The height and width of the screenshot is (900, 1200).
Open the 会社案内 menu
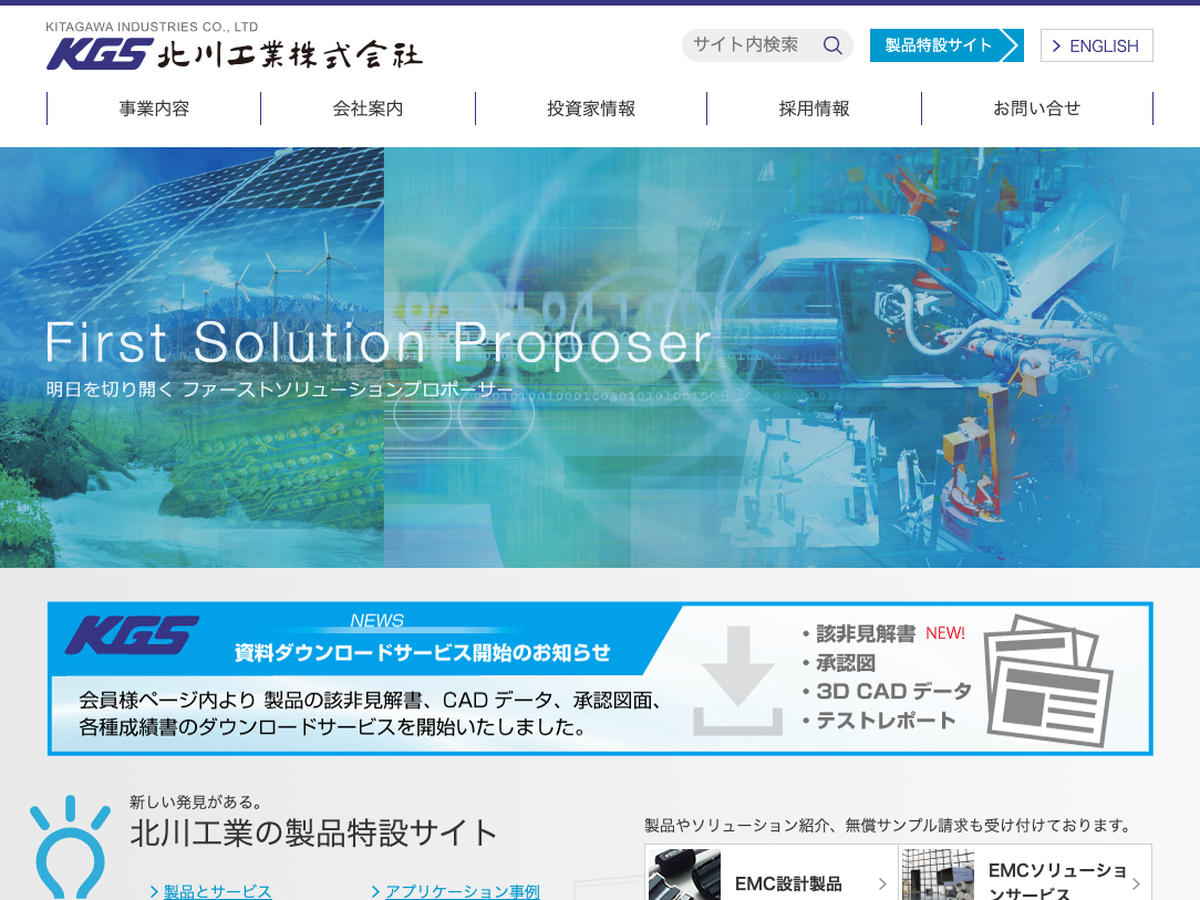(368, 109)
